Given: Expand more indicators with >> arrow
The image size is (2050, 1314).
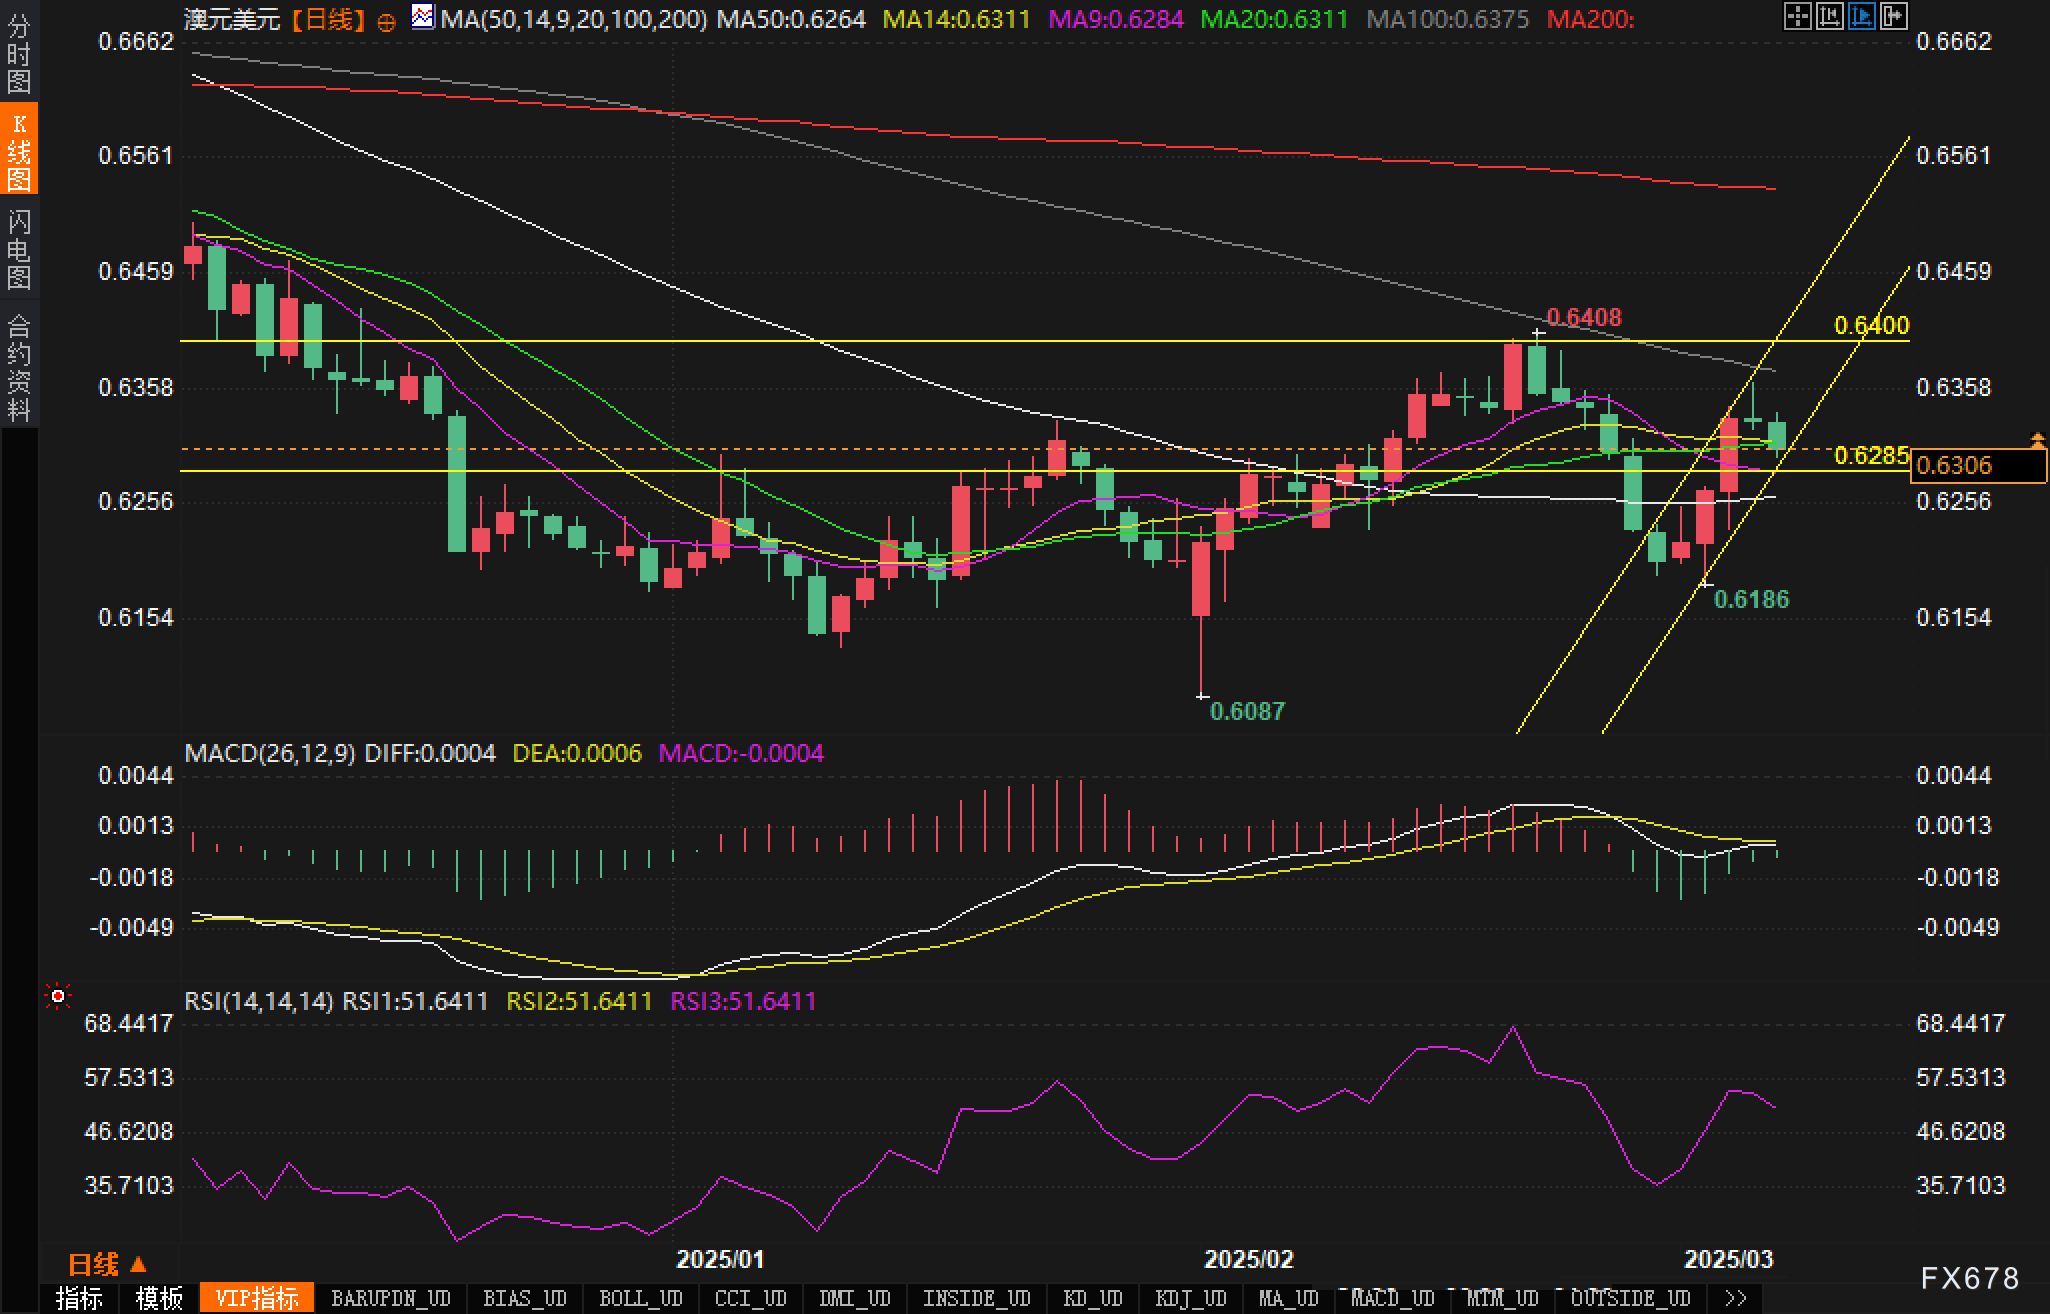Looking at the screenshot, I should pos(1735,1298).
